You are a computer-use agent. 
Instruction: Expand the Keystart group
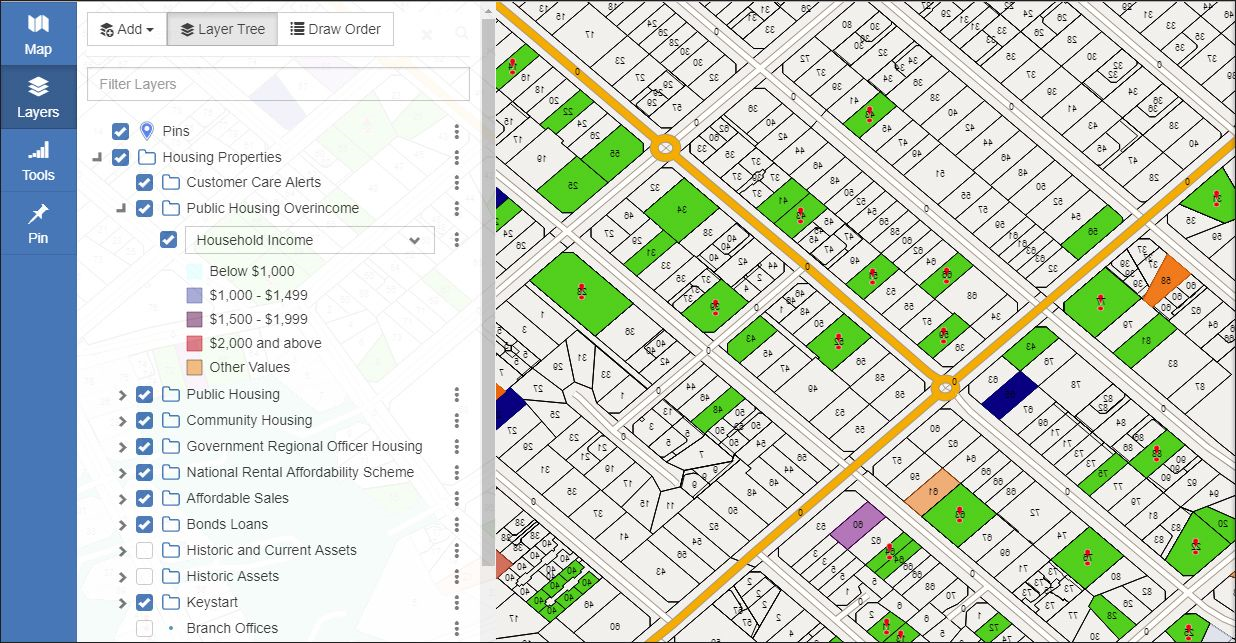122,602
